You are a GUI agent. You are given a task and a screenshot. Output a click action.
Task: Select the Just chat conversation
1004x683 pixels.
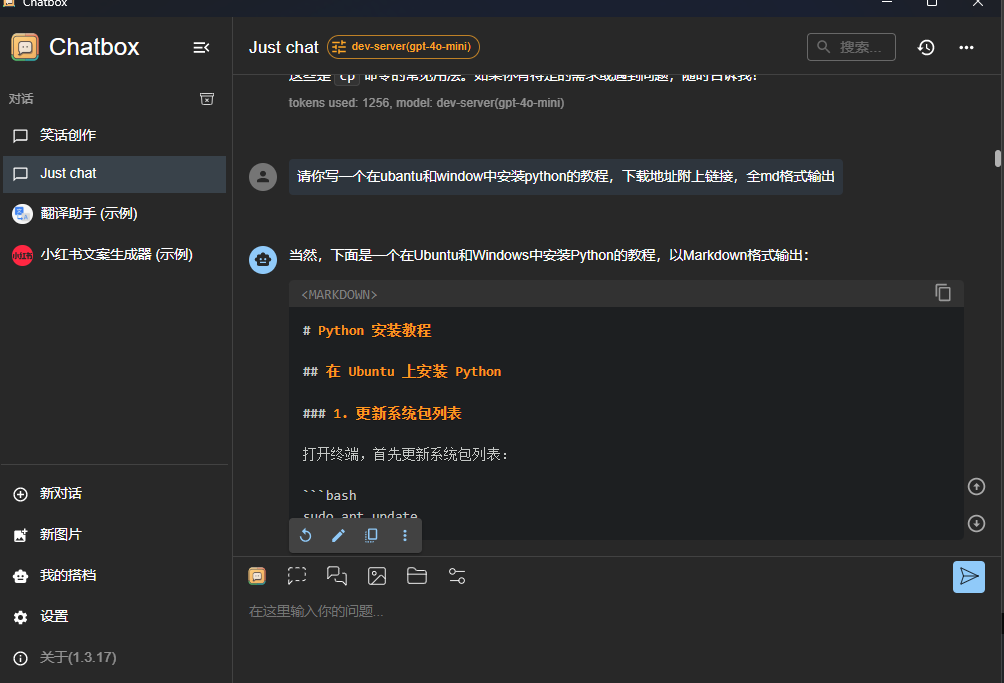[x=115, y=173]
